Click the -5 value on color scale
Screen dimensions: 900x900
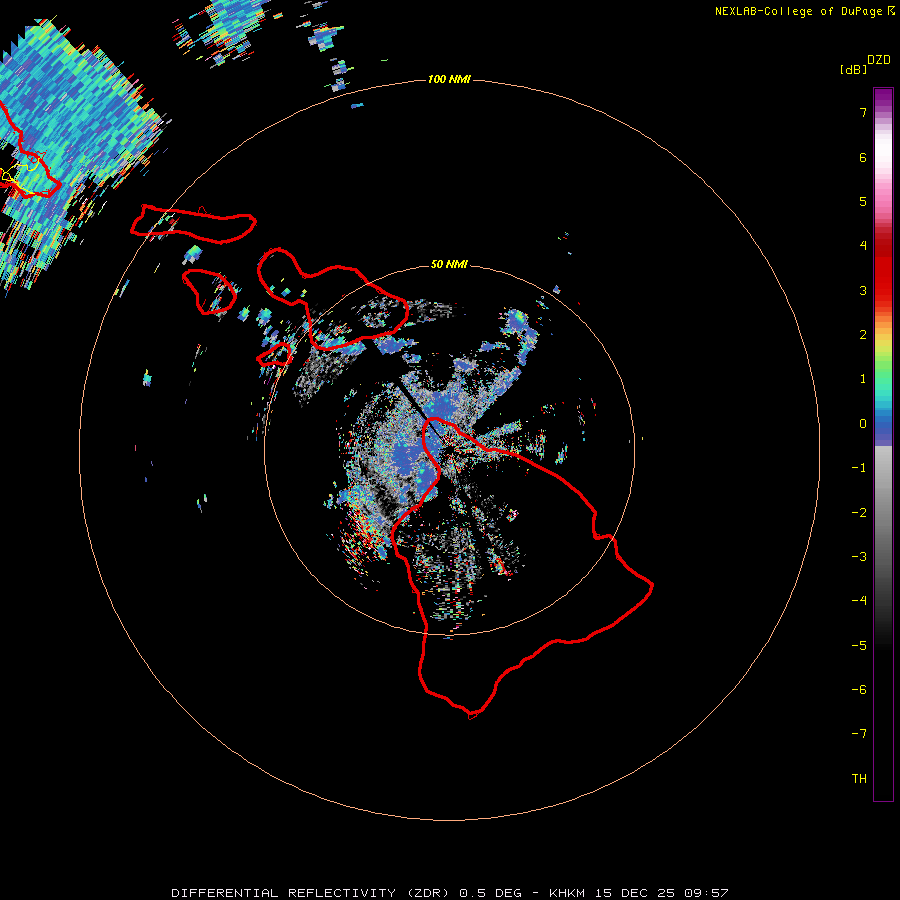859,645
